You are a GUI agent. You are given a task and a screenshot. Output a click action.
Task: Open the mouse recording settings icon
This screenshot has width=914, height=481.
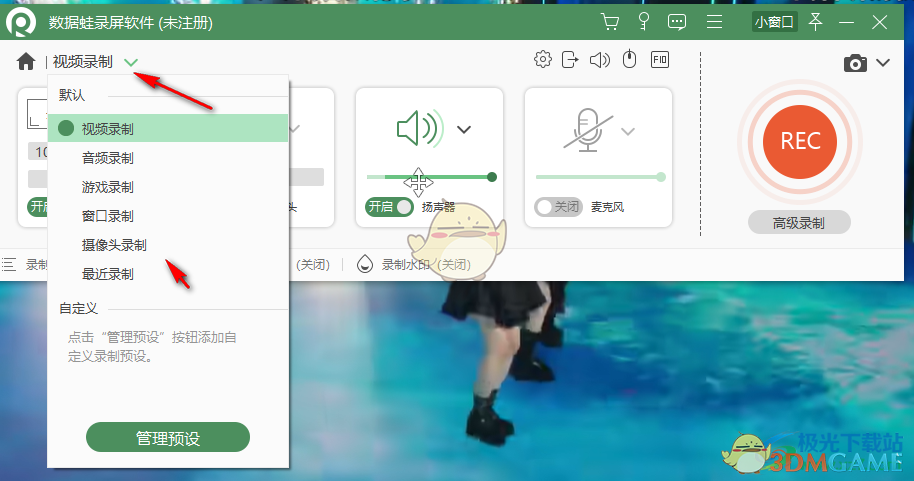click(630, 59)
